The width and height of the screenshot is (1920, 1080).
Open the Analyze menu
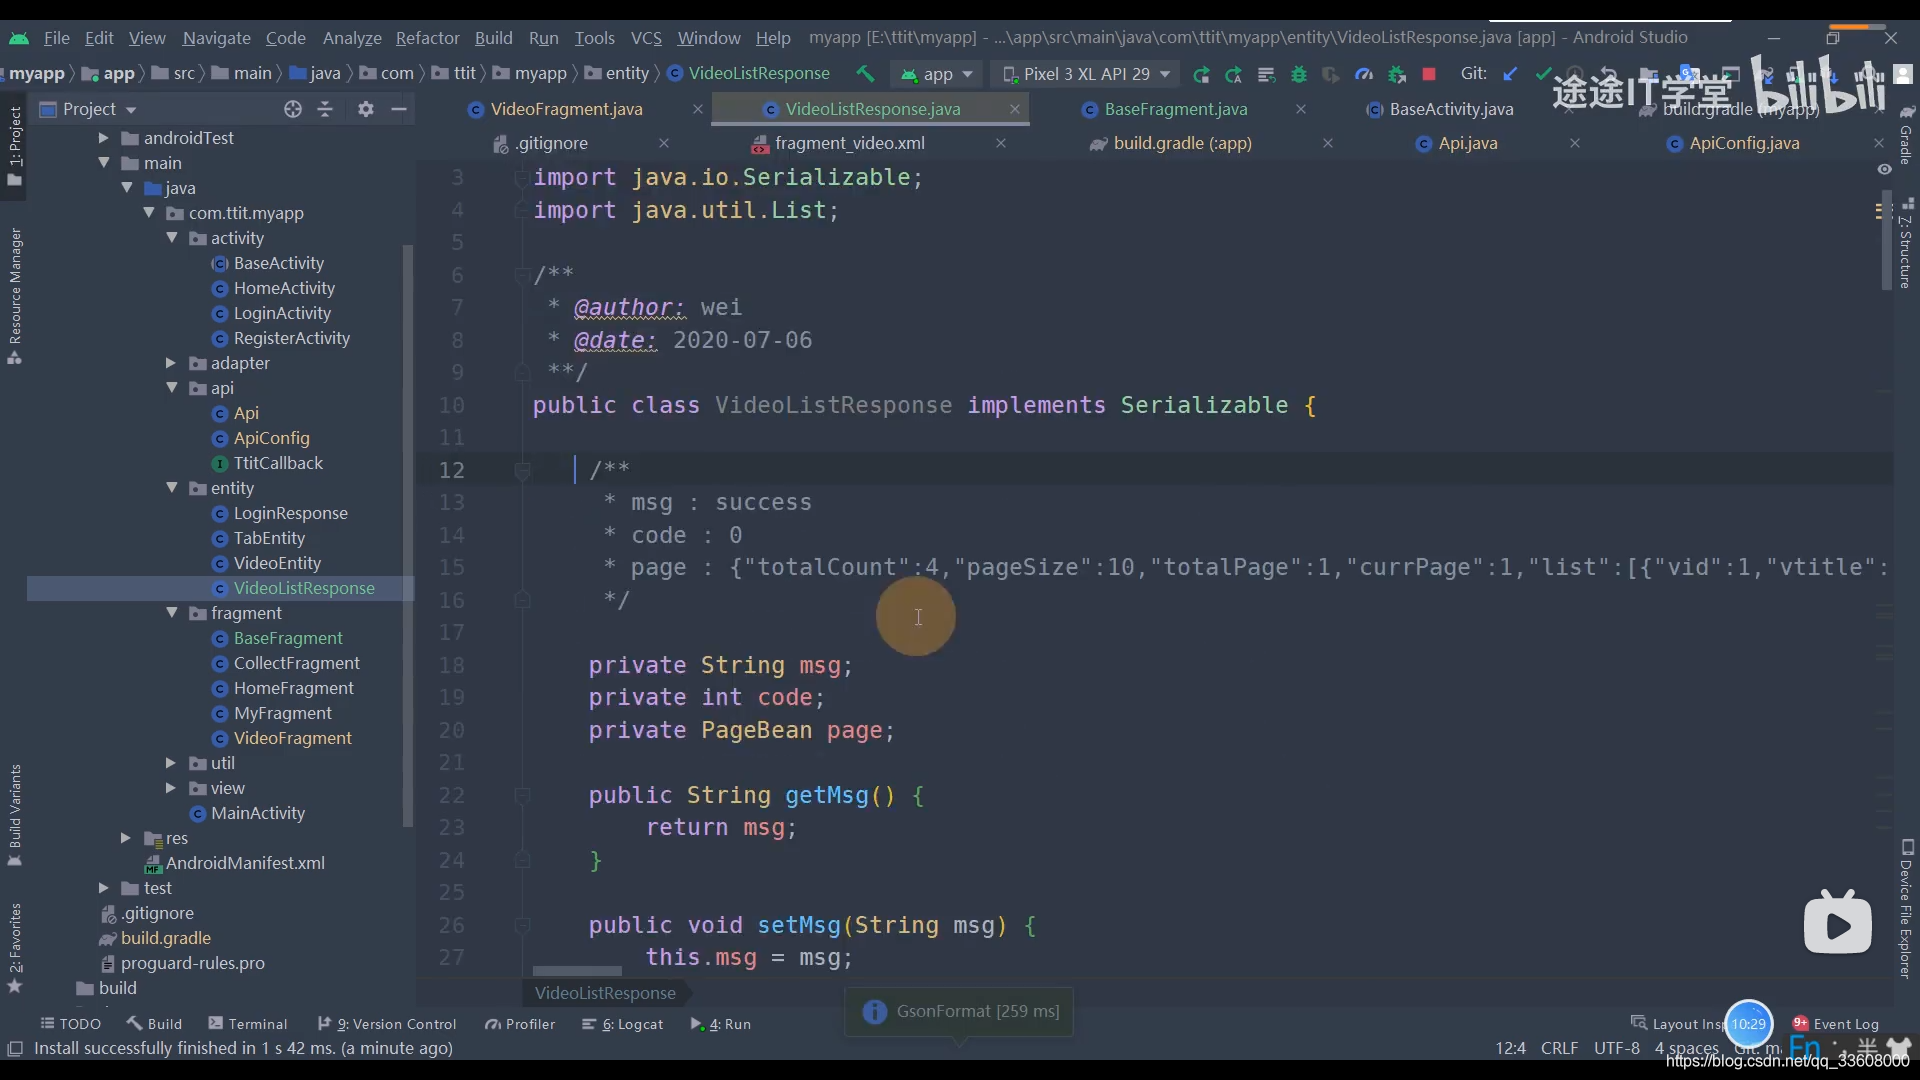click(x=352, y=38)
